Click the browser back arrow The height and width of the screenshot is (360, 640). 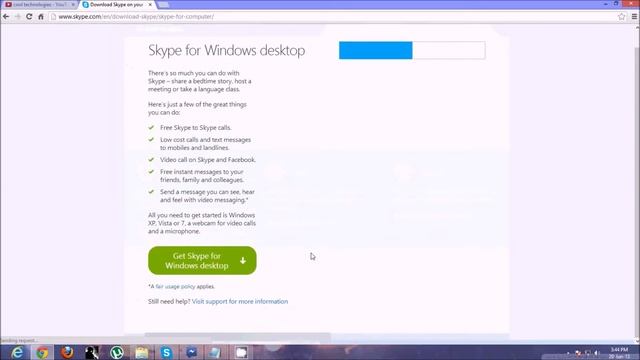point(6,17)
